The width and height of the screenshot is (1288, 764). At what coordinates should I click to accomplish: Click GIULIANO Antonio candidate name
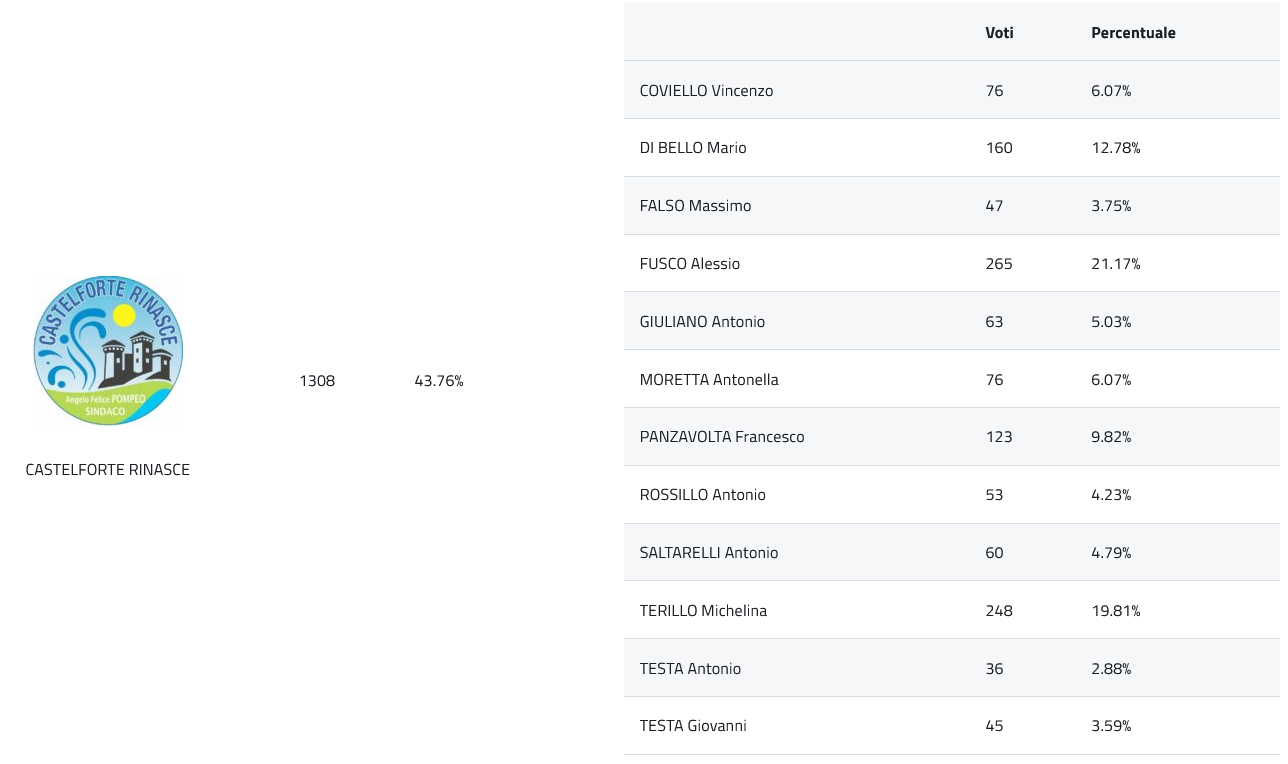pyautogui.click(x=702, y=321)
